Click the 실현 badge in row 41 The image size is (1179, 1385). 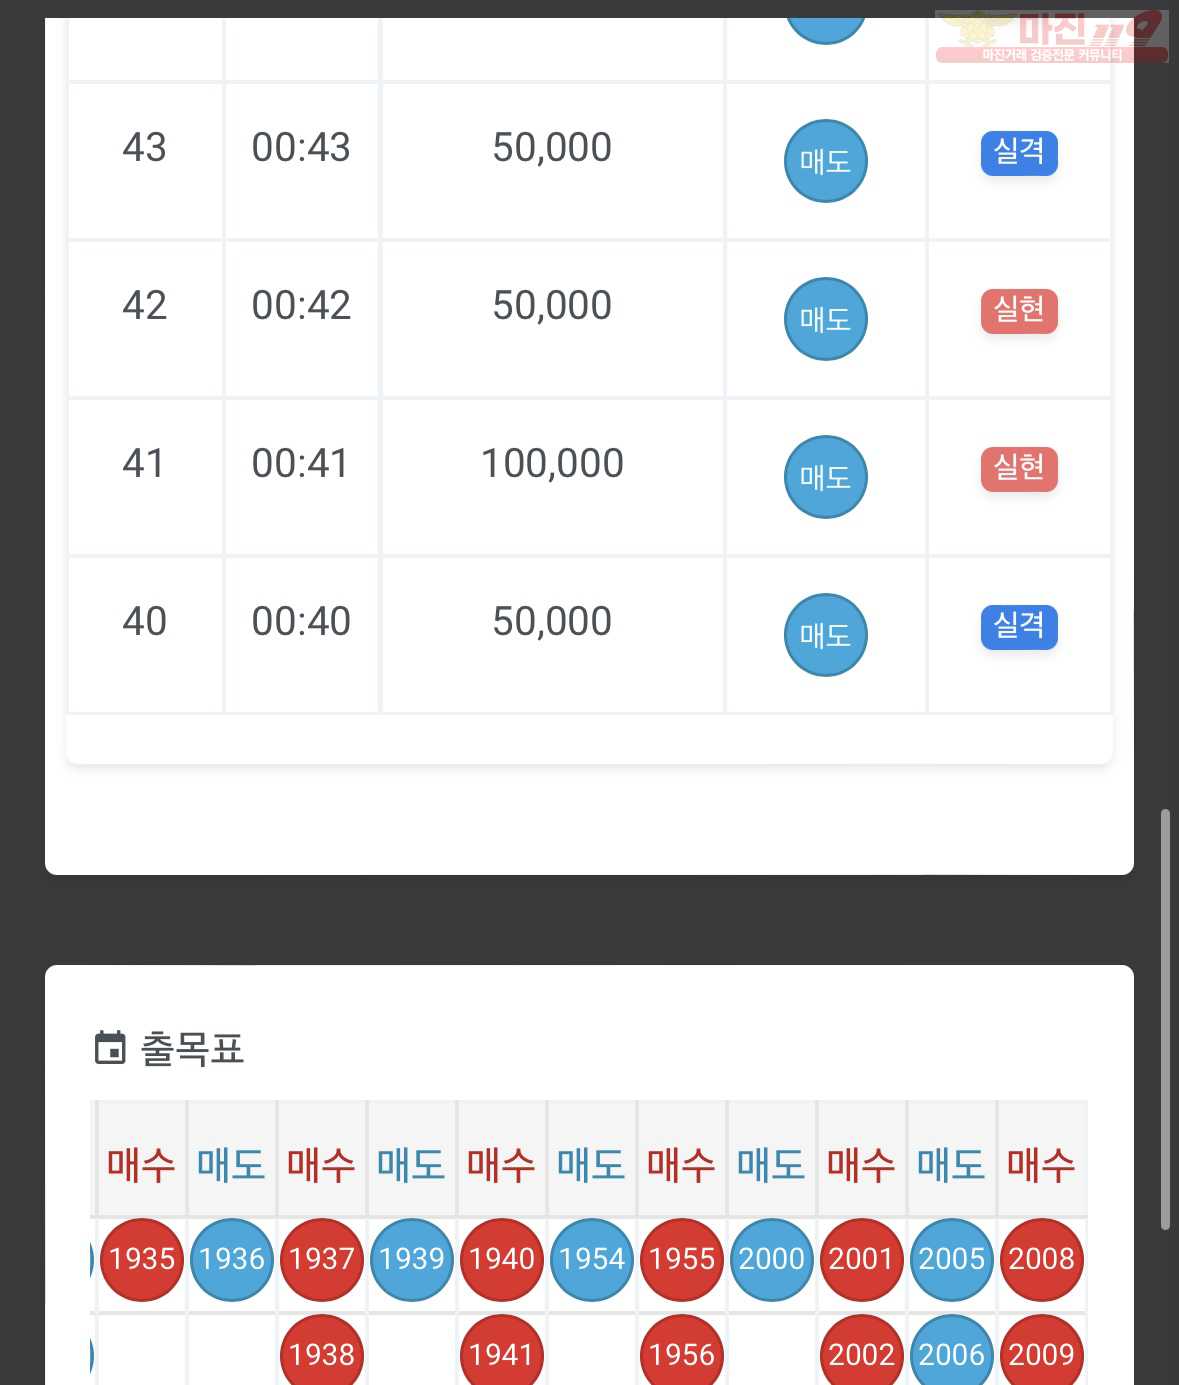(x=1019, y=469)
